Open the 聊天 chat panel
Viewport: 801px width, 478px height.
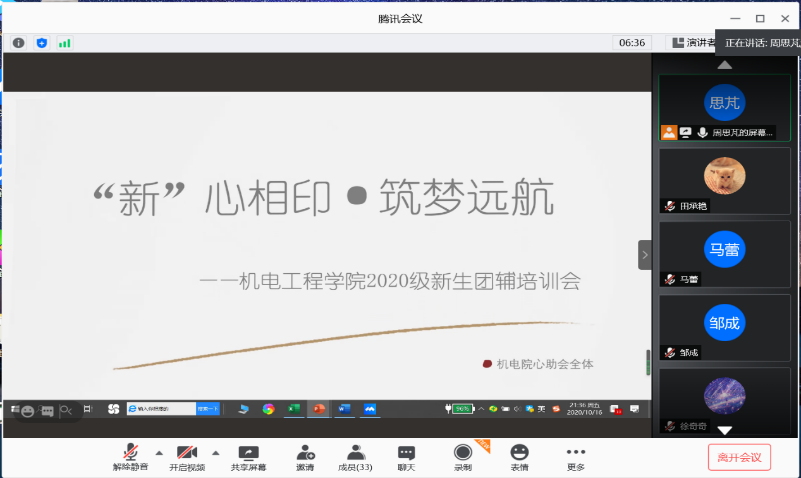click(x=406, y=457)
